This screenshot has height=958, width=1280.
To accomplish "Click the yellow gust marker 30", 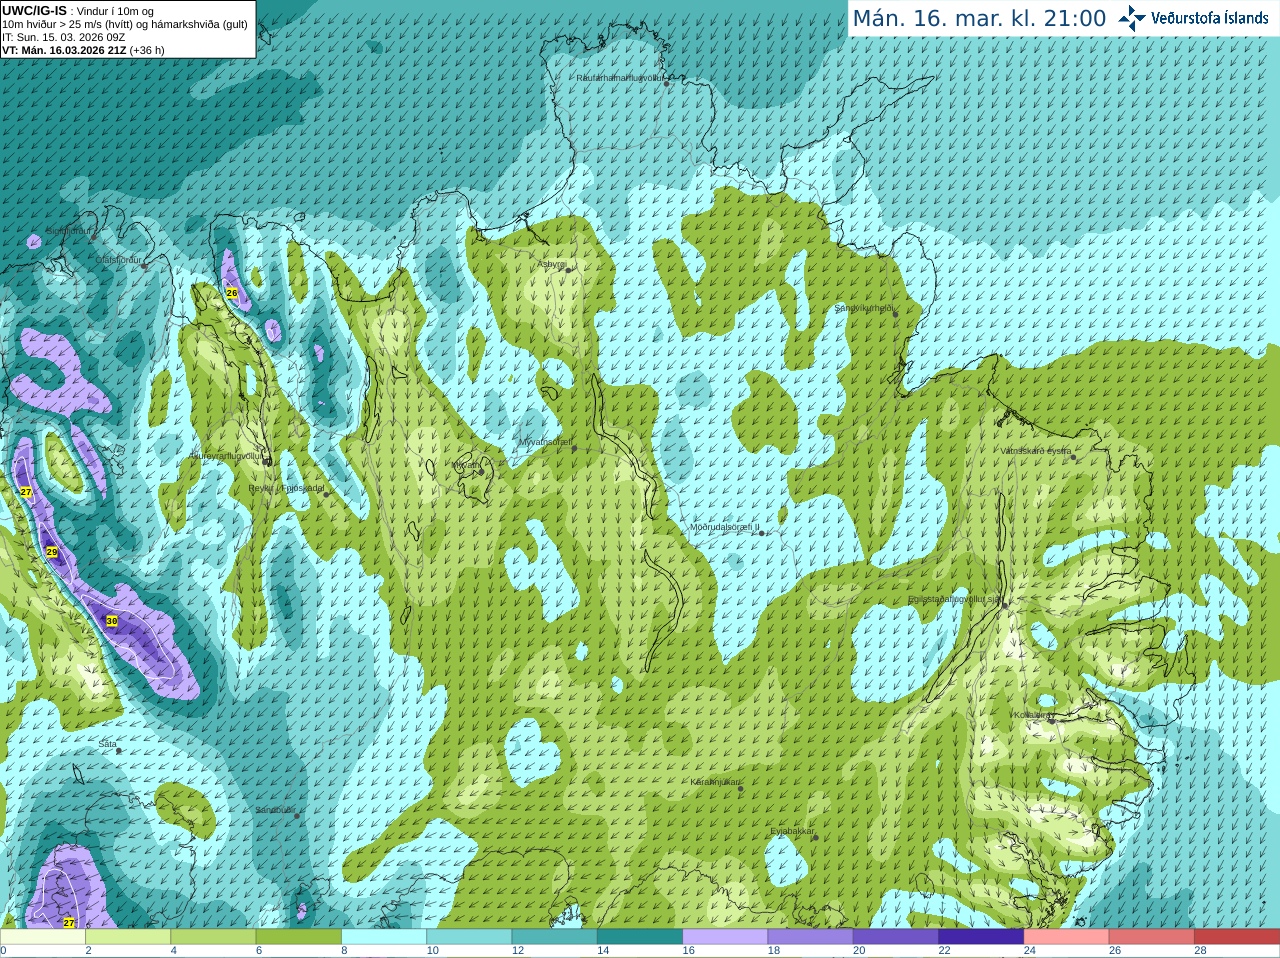I will [x=112, y=621].
